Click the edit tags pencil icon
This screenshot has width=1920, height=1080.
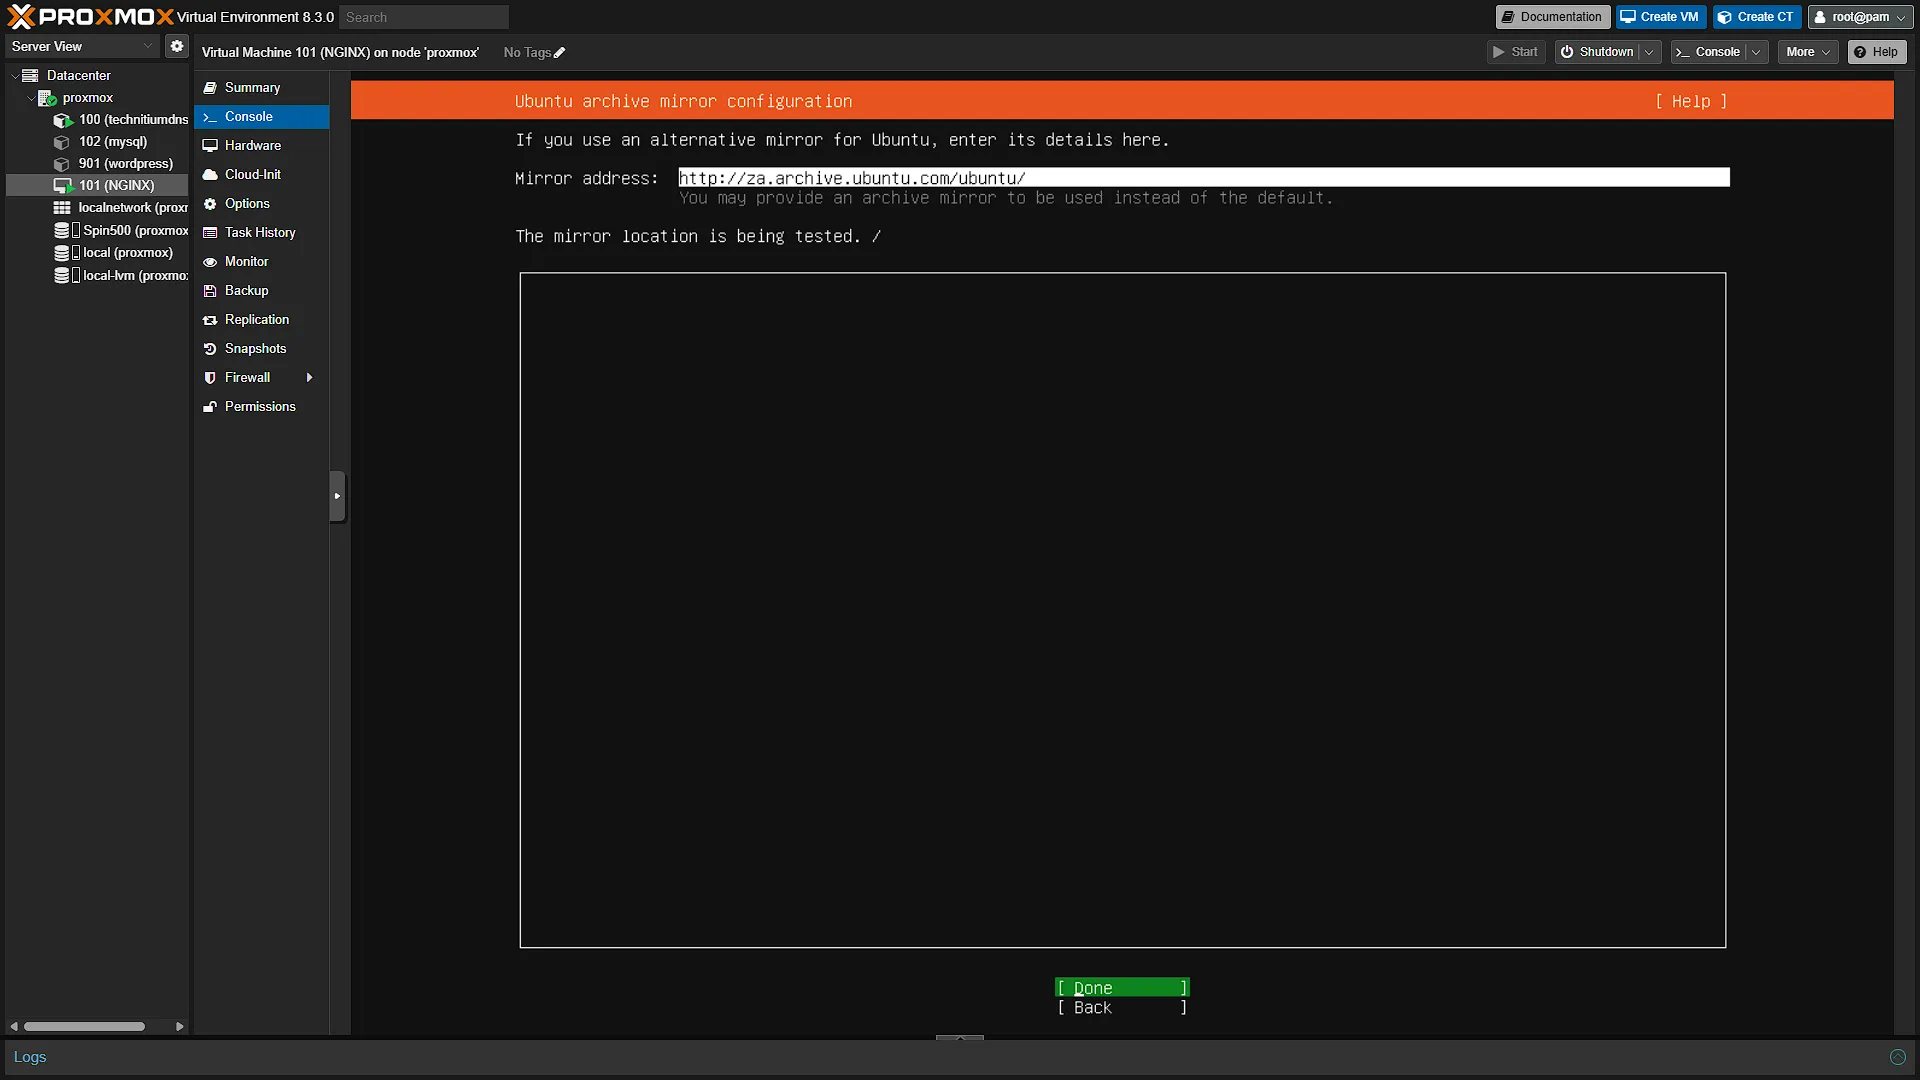pyautogui.click(x=559, y=53)
